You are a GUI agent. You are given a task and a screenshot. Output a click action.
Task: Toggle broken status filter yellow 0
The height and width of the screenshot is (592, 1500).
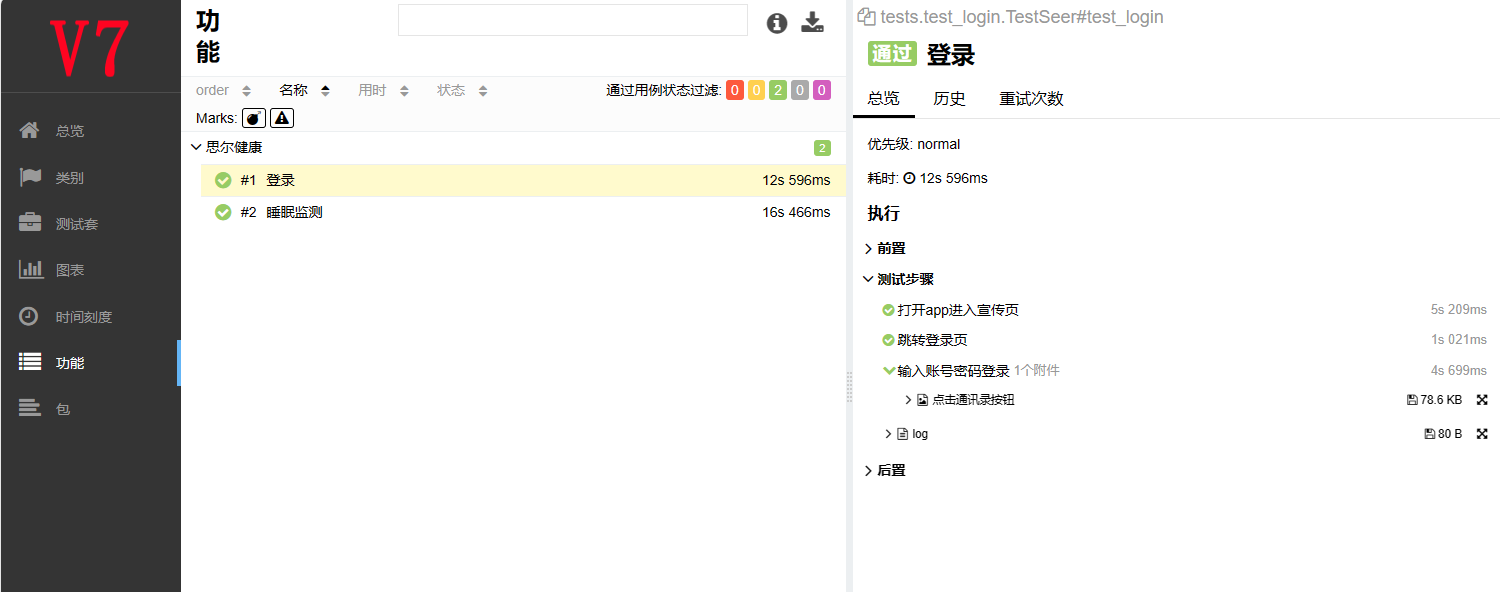756,90
